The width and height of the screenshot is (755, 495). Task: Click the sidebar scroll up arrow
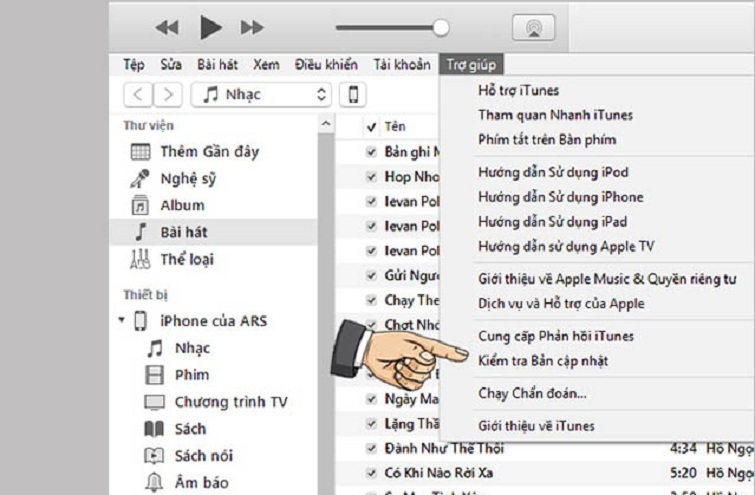click(326, 124)
